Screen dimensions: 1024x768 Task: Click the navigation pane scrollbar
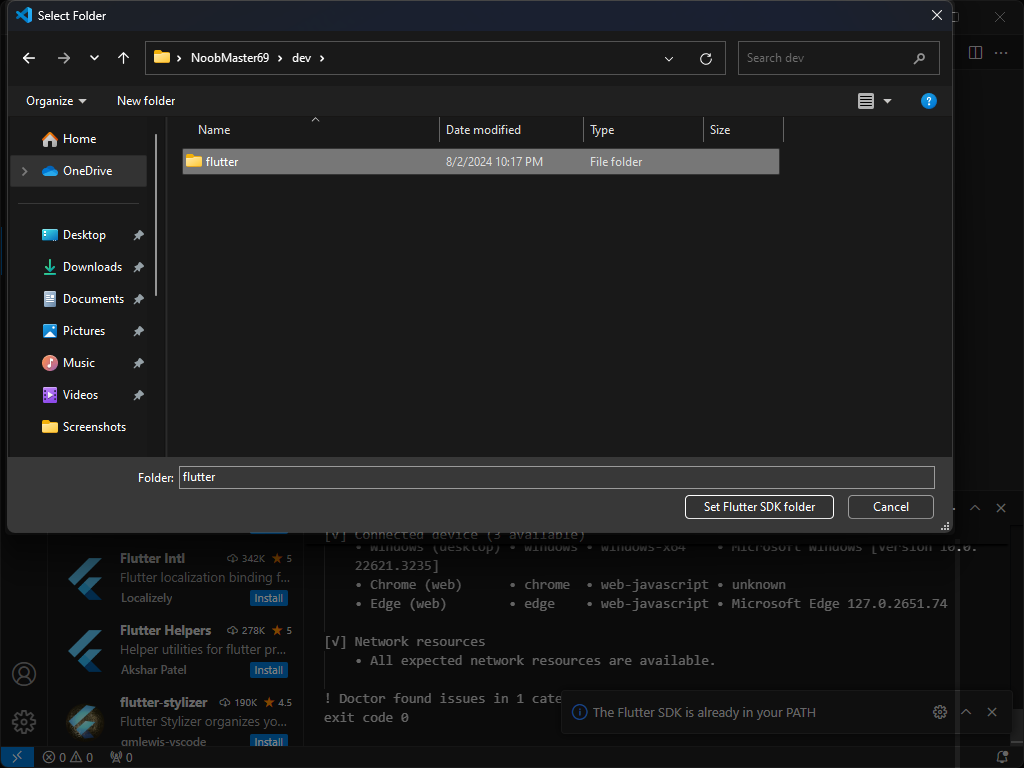coord(156,216)
